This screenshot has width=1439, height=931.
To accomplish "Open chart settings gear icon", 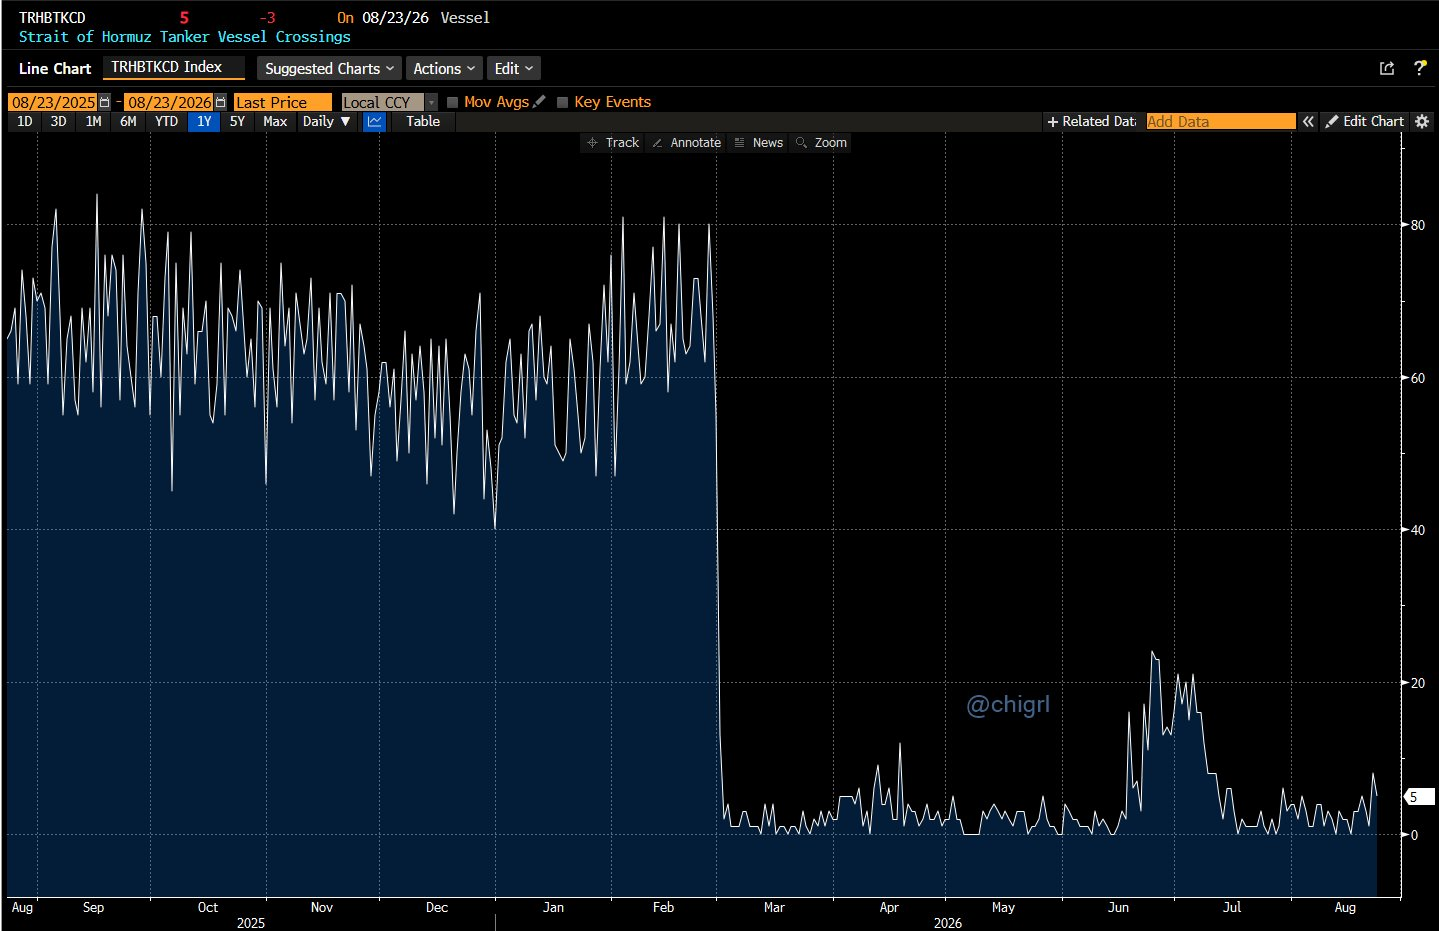I will pos(1422,121).
